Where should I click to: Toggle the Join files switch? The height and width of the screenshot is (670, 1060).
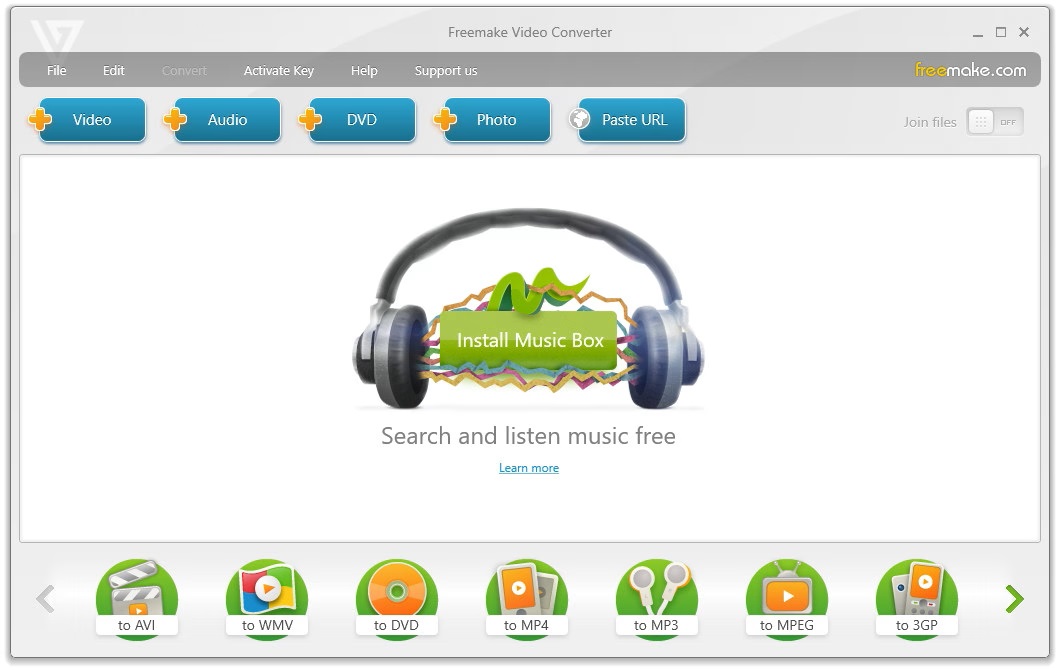[x=994, y=122]
